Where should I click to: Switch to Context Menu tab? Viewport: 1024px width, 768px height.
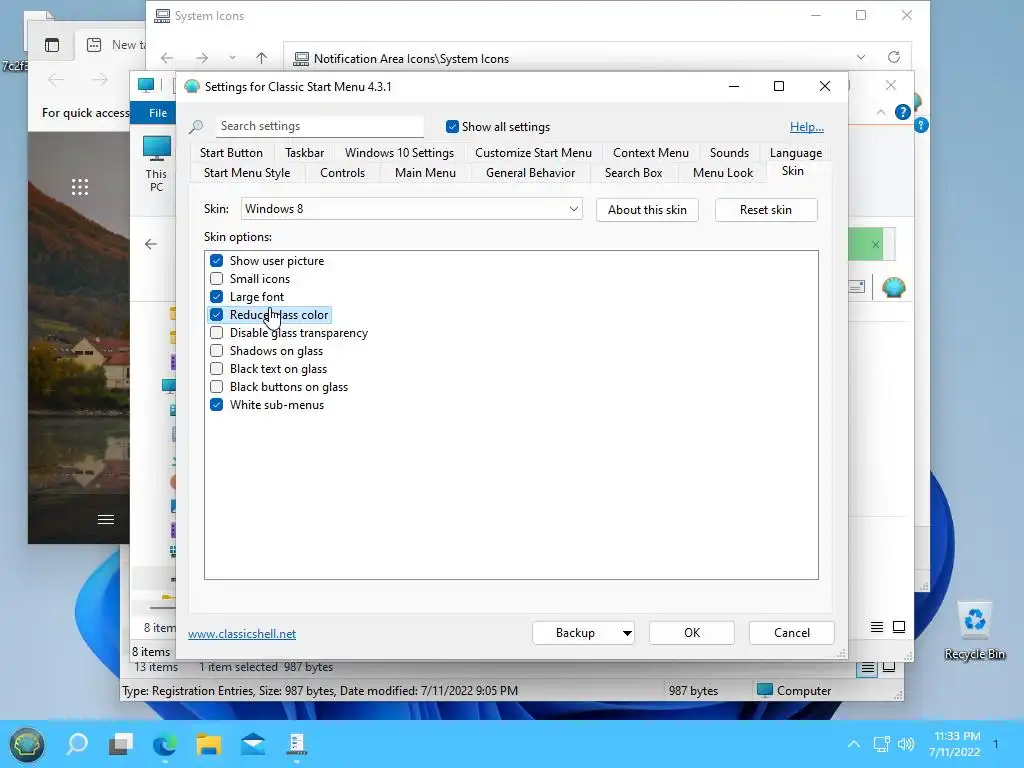650,153
